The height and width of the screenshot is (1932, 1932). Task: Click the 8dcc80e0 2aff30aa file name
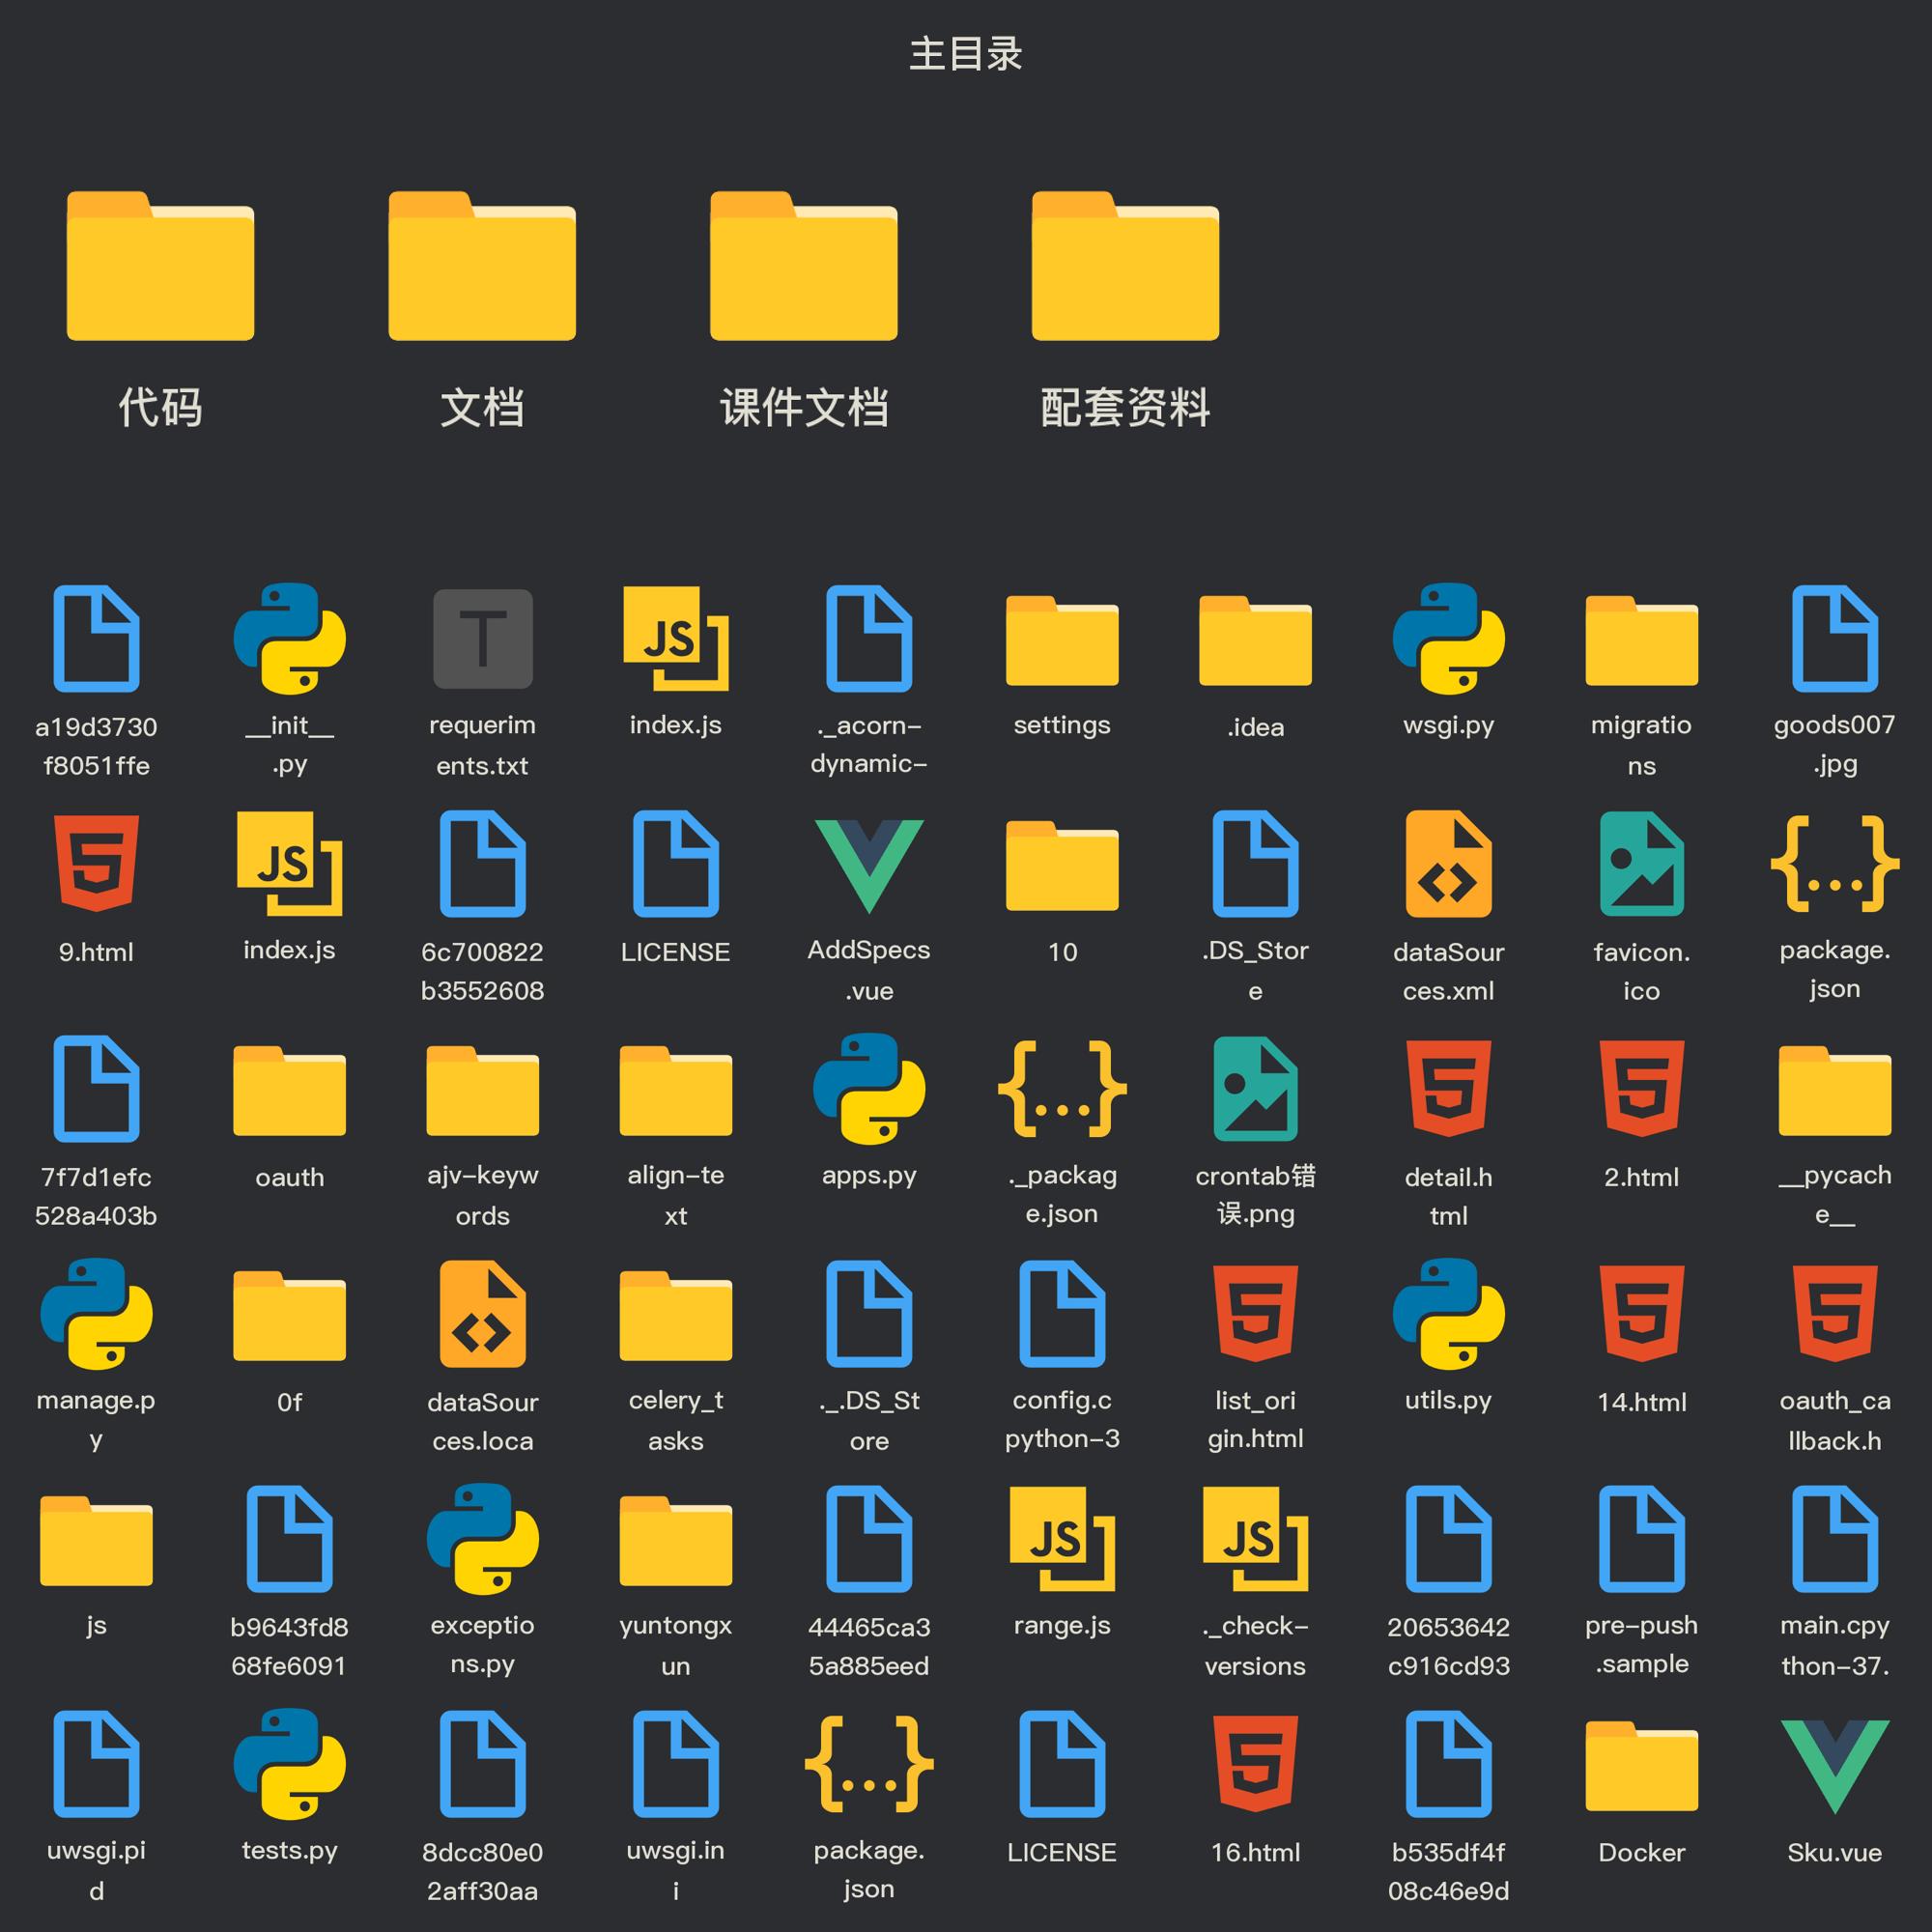483,1871
